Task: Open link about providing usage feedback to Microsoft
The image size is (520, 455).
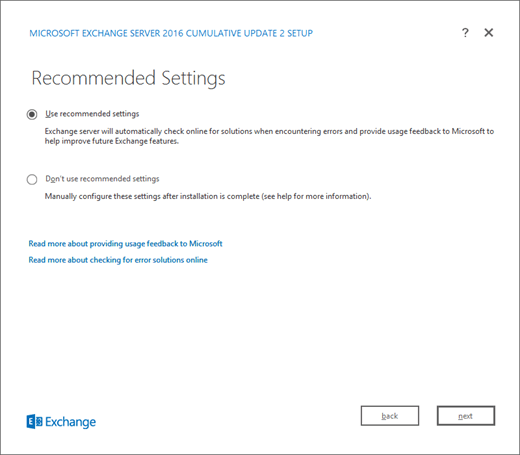Action: pos(125,244)
